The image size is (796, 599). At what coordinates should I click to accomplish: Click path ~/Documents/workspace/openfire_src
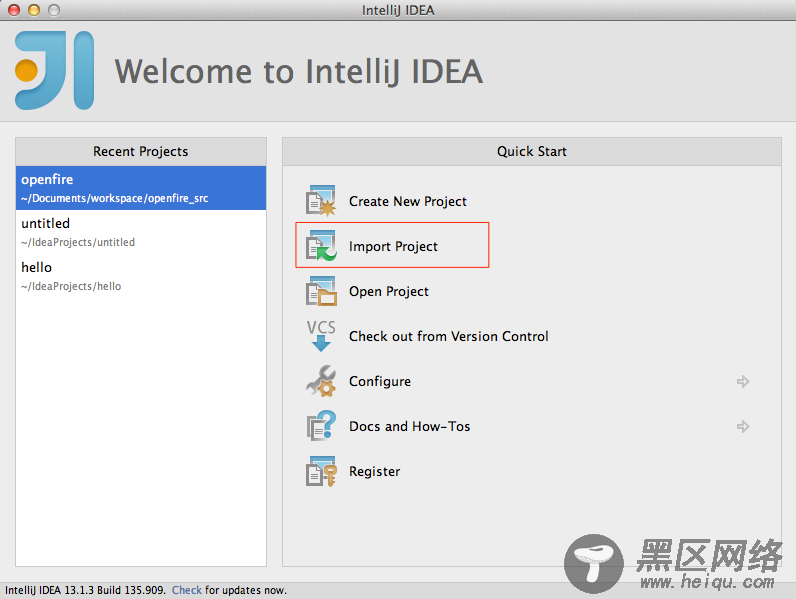(x=115, y=198)
